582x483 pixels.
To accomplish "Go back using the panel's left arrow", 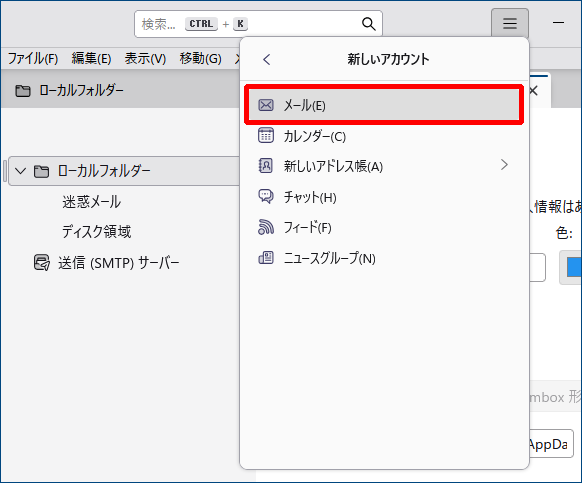I will point(267,59).
